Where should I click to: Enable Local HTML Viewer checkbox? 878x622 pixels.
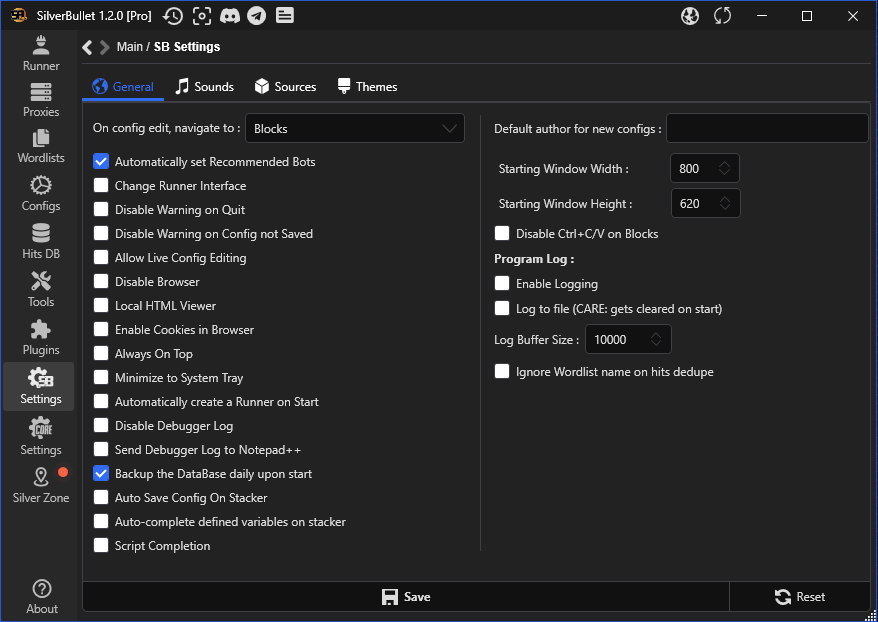coord(101,306)
